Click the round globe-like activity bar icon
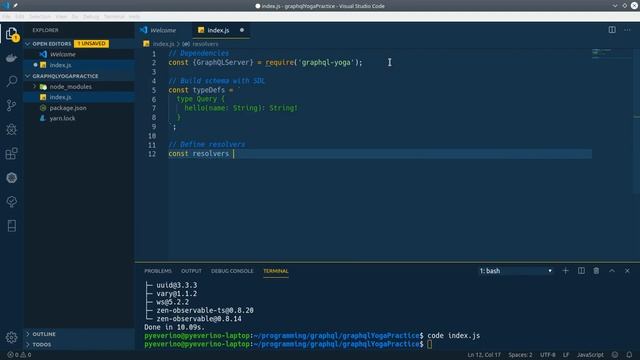This screenshot has height=360, width=640. (11, 178)
